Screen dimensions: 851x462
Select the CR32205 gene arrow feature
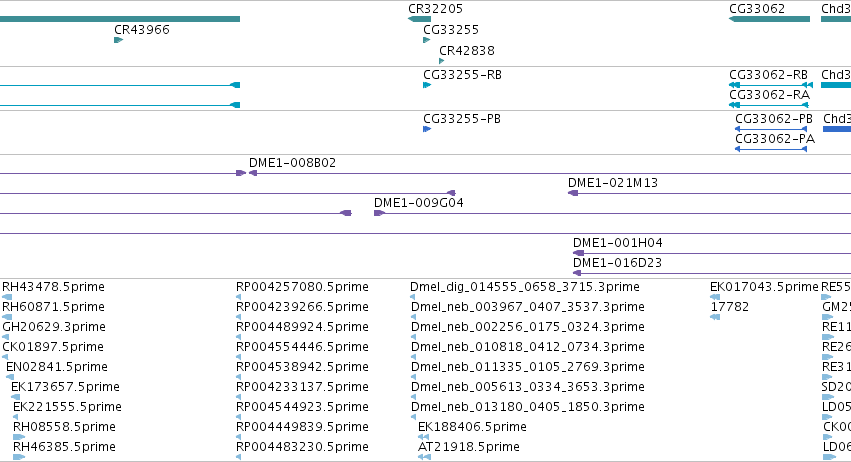(420, 19)
